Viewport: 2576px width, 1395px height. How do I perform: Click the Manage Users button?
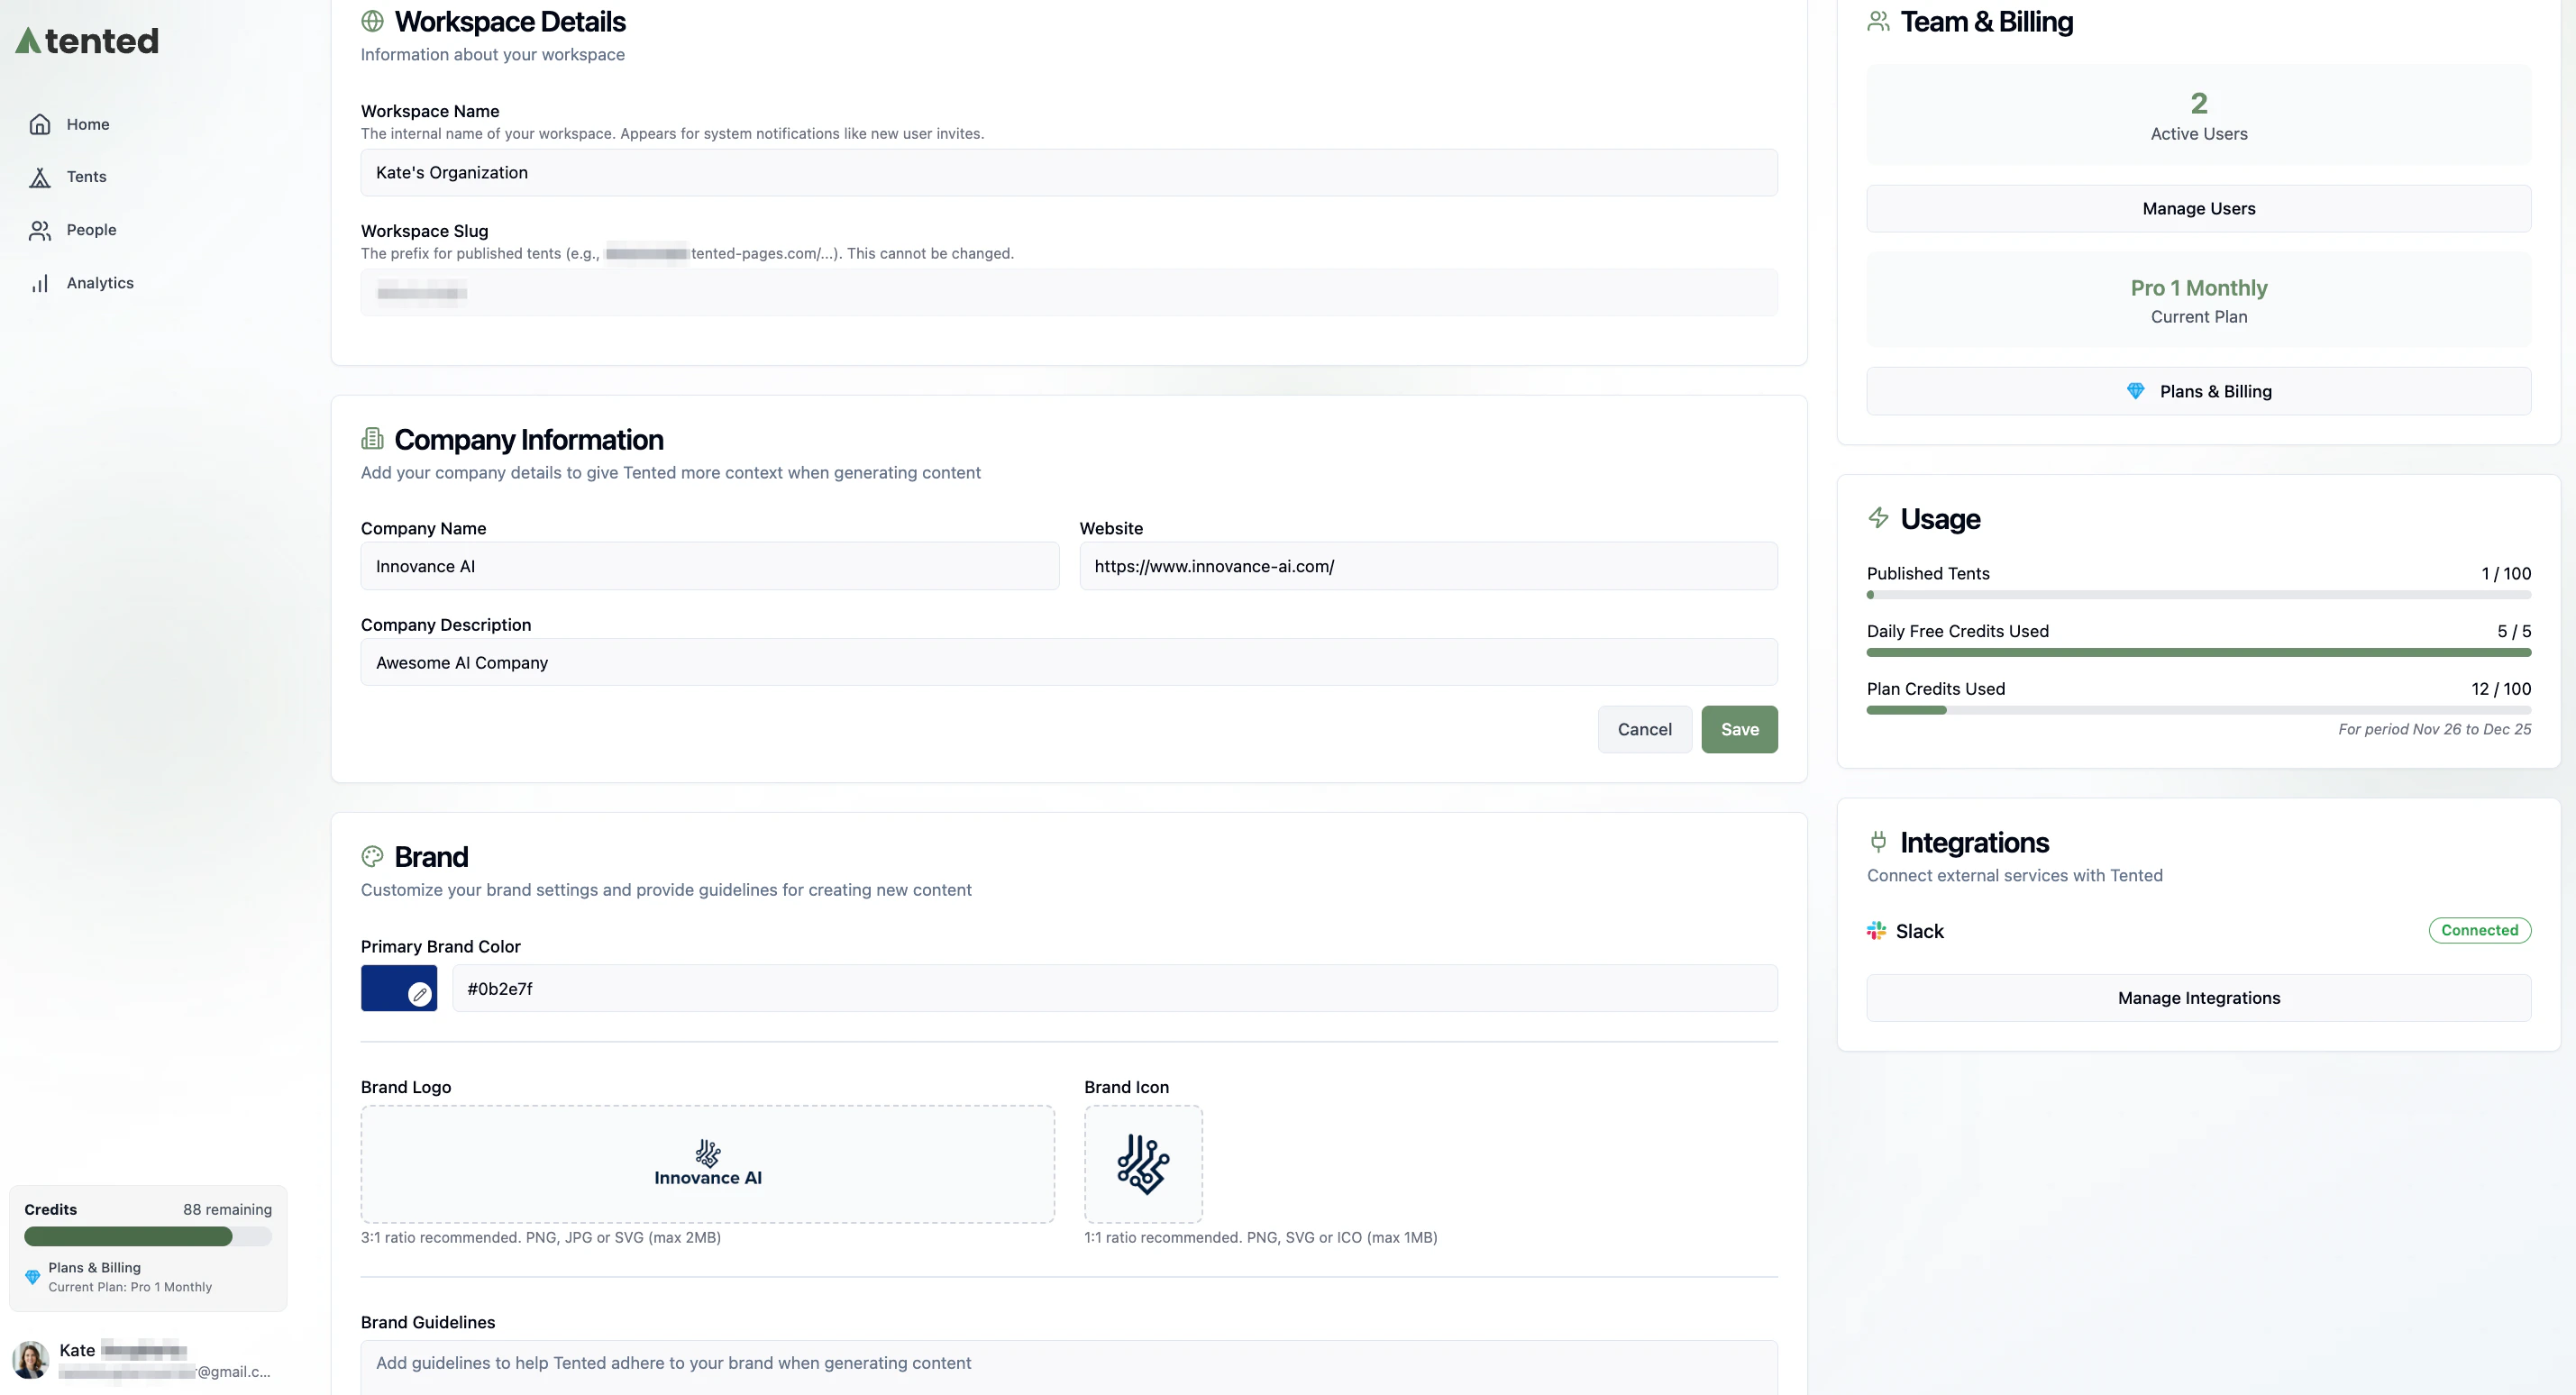coord(2198,209)
